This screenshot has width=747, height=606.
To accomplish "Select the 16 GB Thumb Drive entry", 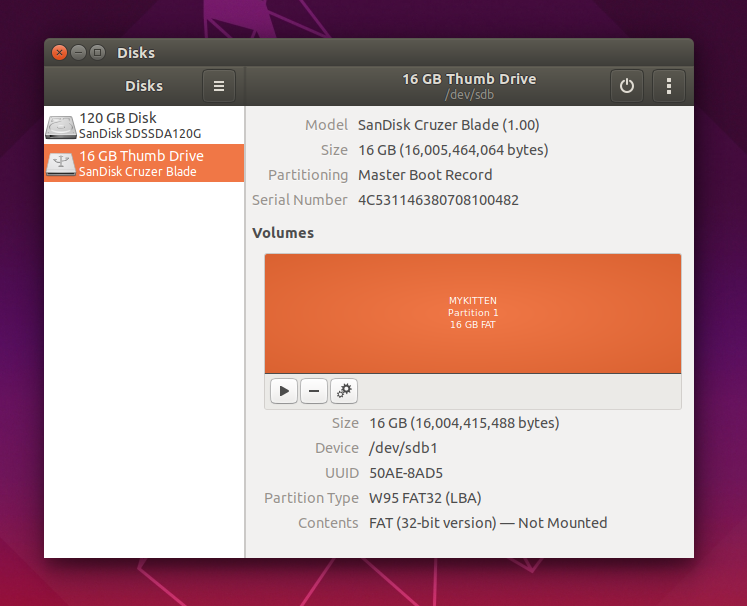I will point(144,163).
